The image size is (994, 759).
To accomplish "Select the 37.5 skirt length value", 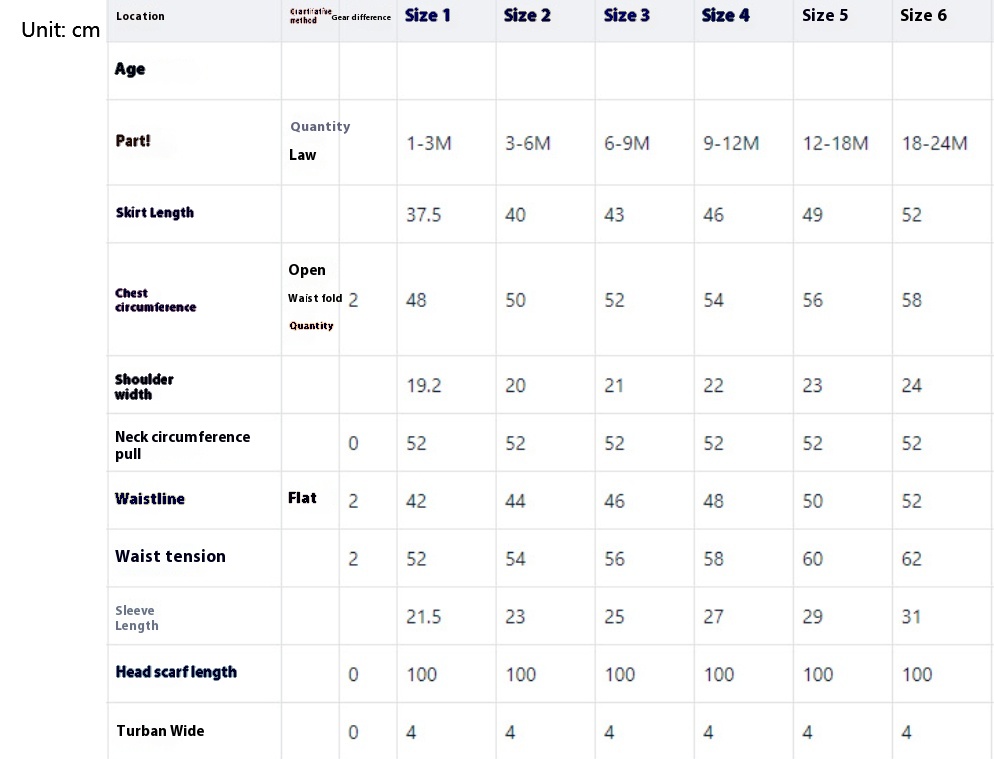I will tap(424, 215).
